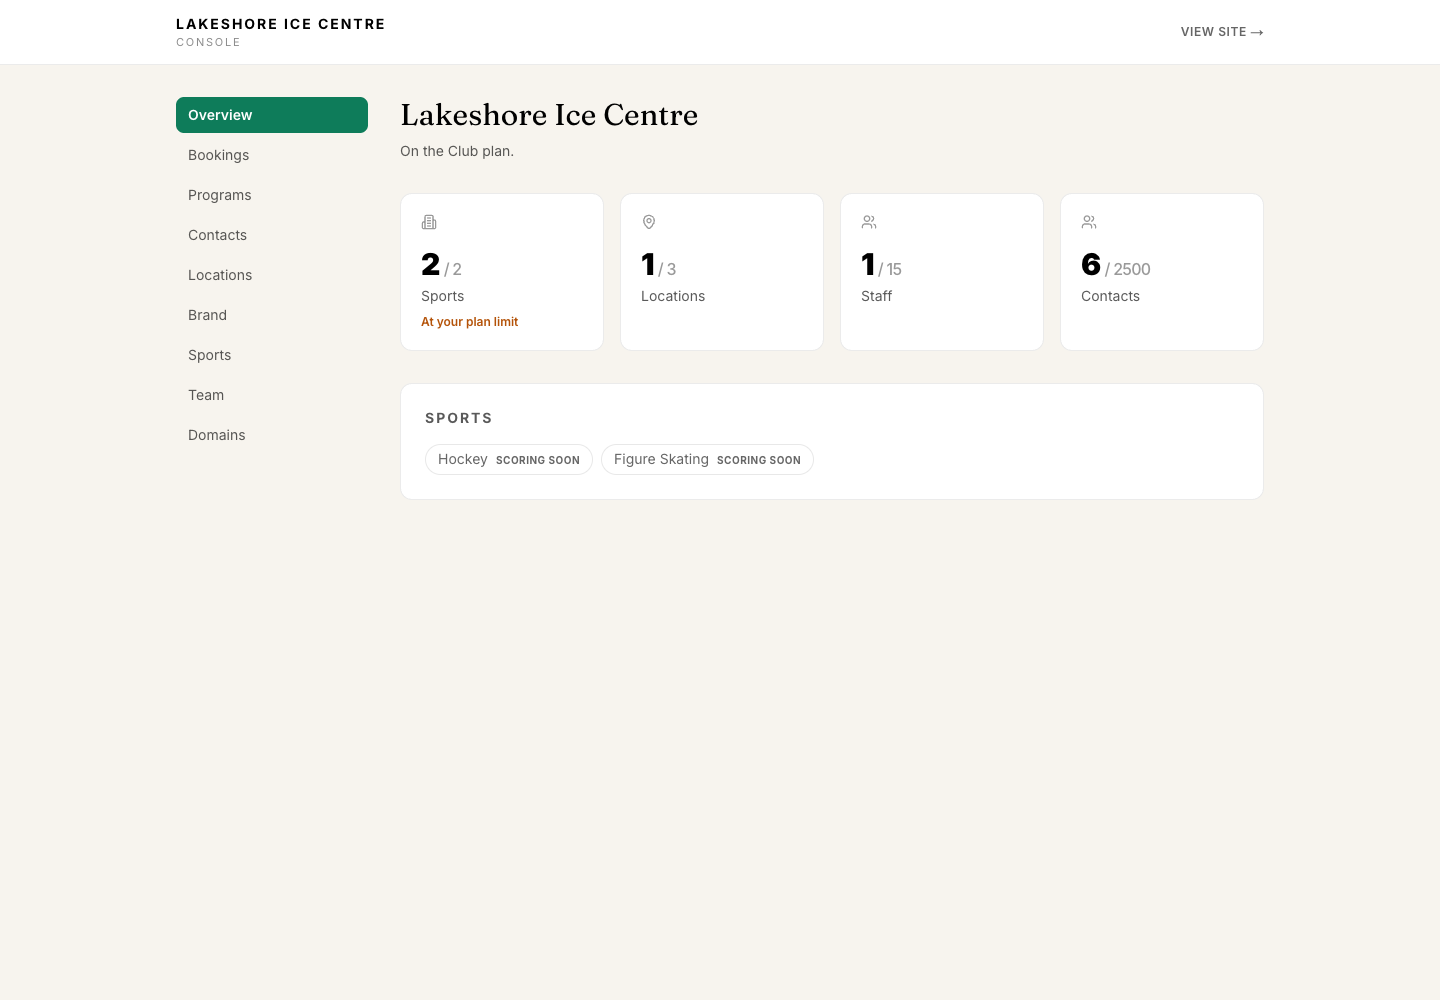
Task: Click the people icon on Staff card
Action: tap(869, 222)
